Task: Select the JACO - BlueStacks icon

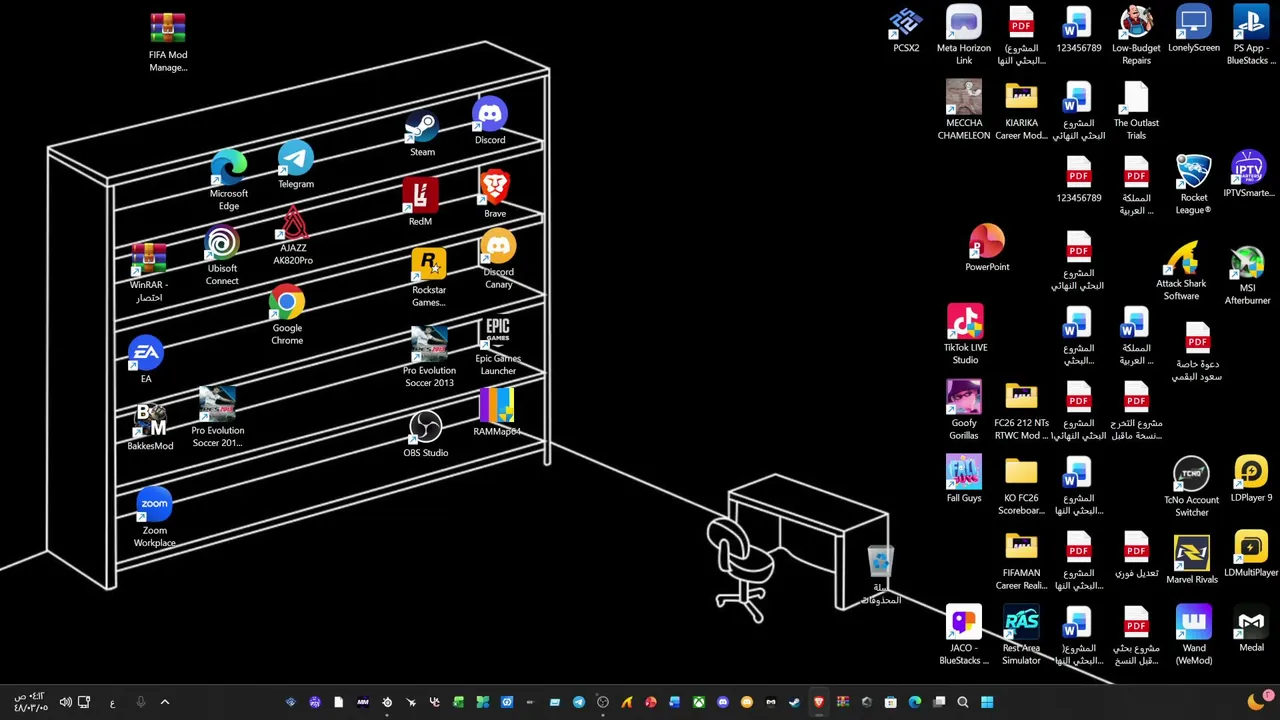Action: (964, 636)
